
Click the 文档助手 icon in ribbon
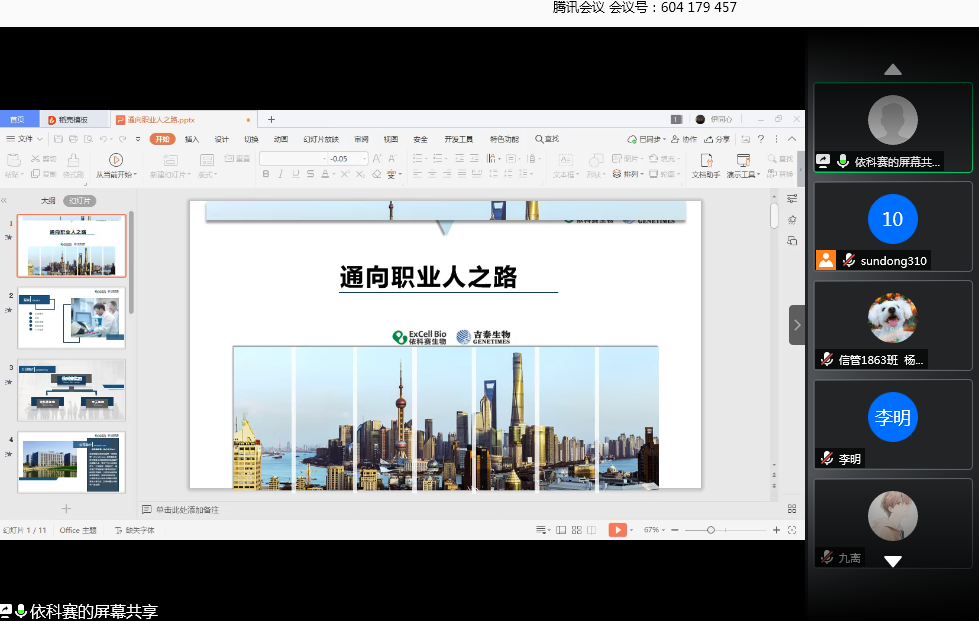coord(705,160)
